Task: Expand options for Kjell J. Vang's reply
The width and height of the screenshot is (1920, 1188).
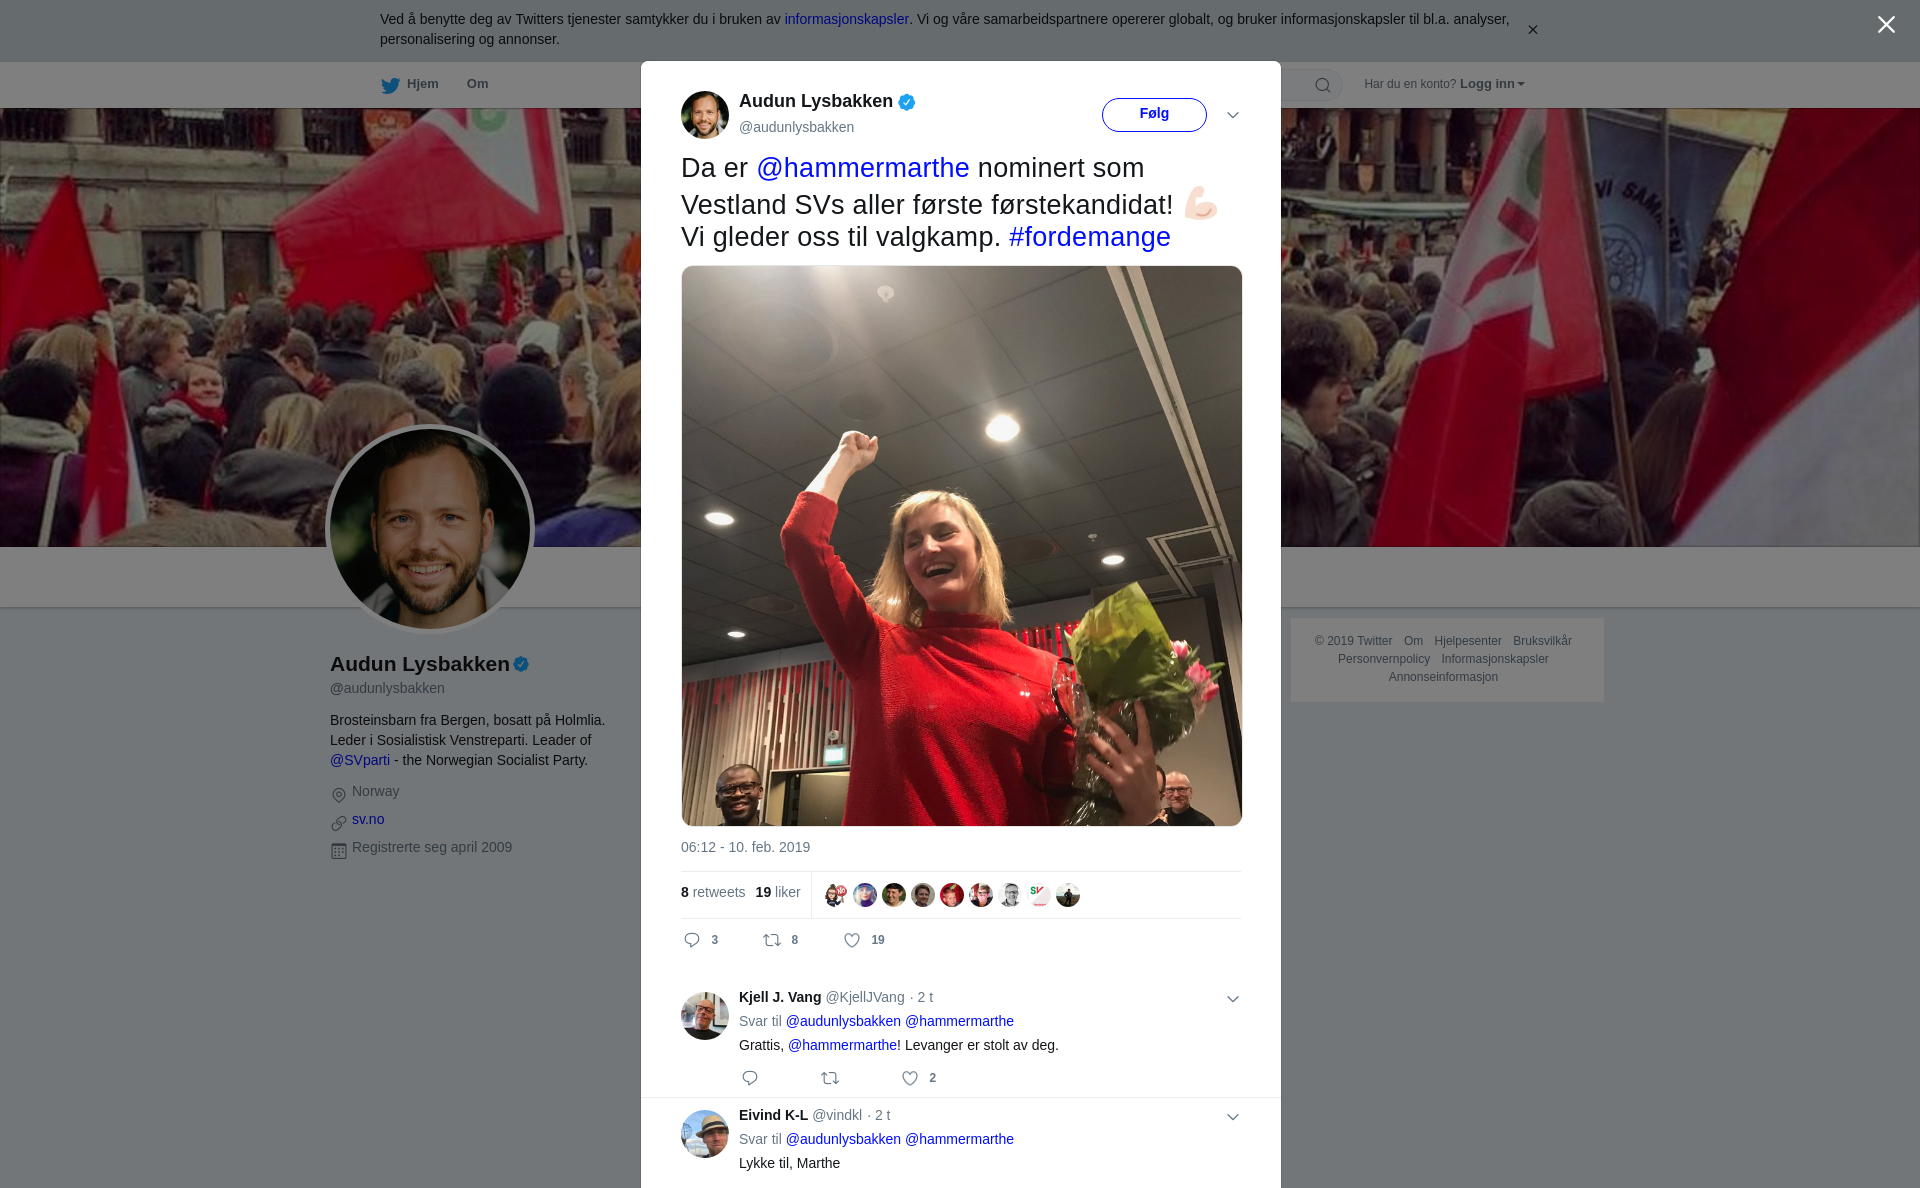Action: click(x=1233, y=999)
